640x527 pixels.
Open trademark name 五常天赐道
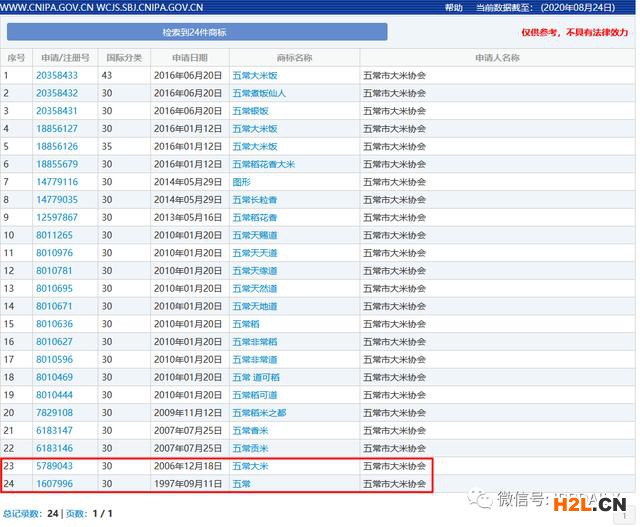click(255, 235)
